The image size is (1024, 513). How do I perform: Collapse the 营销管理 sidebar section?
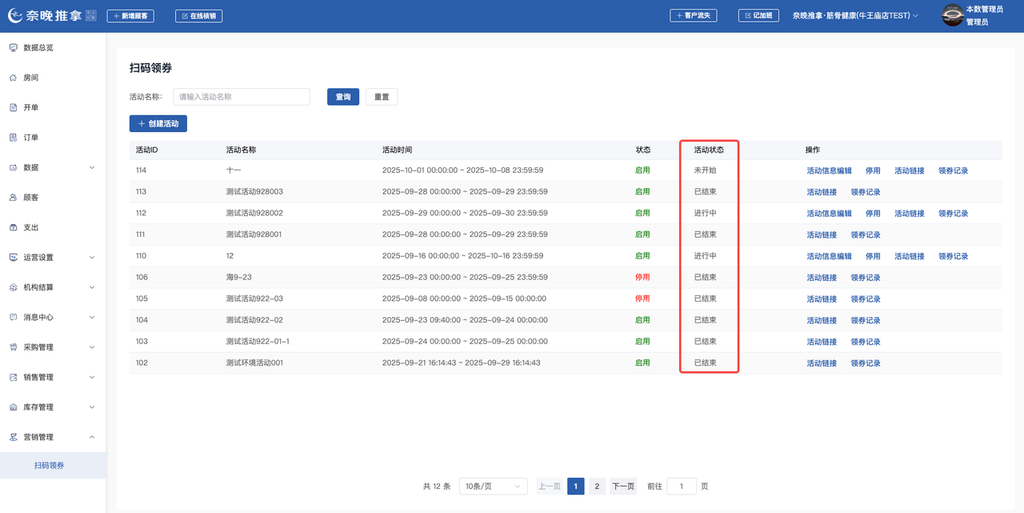92,437
